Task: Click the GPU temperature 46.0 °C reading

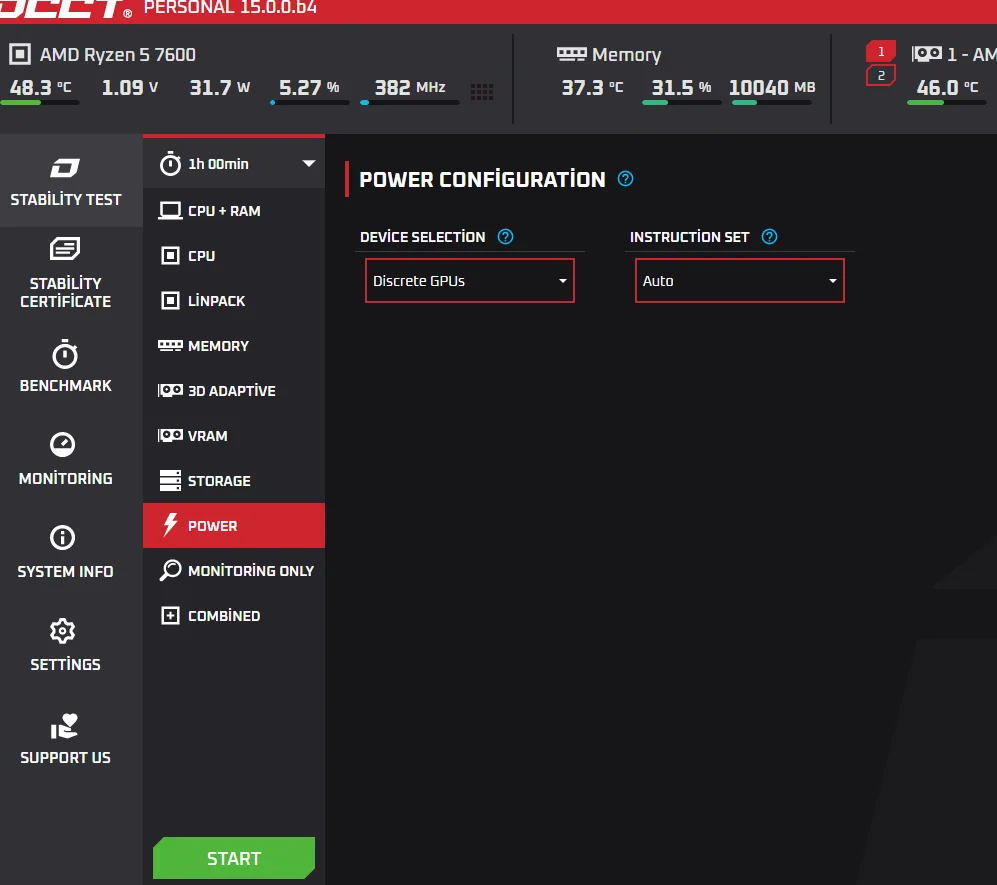Action: (947, 88)
